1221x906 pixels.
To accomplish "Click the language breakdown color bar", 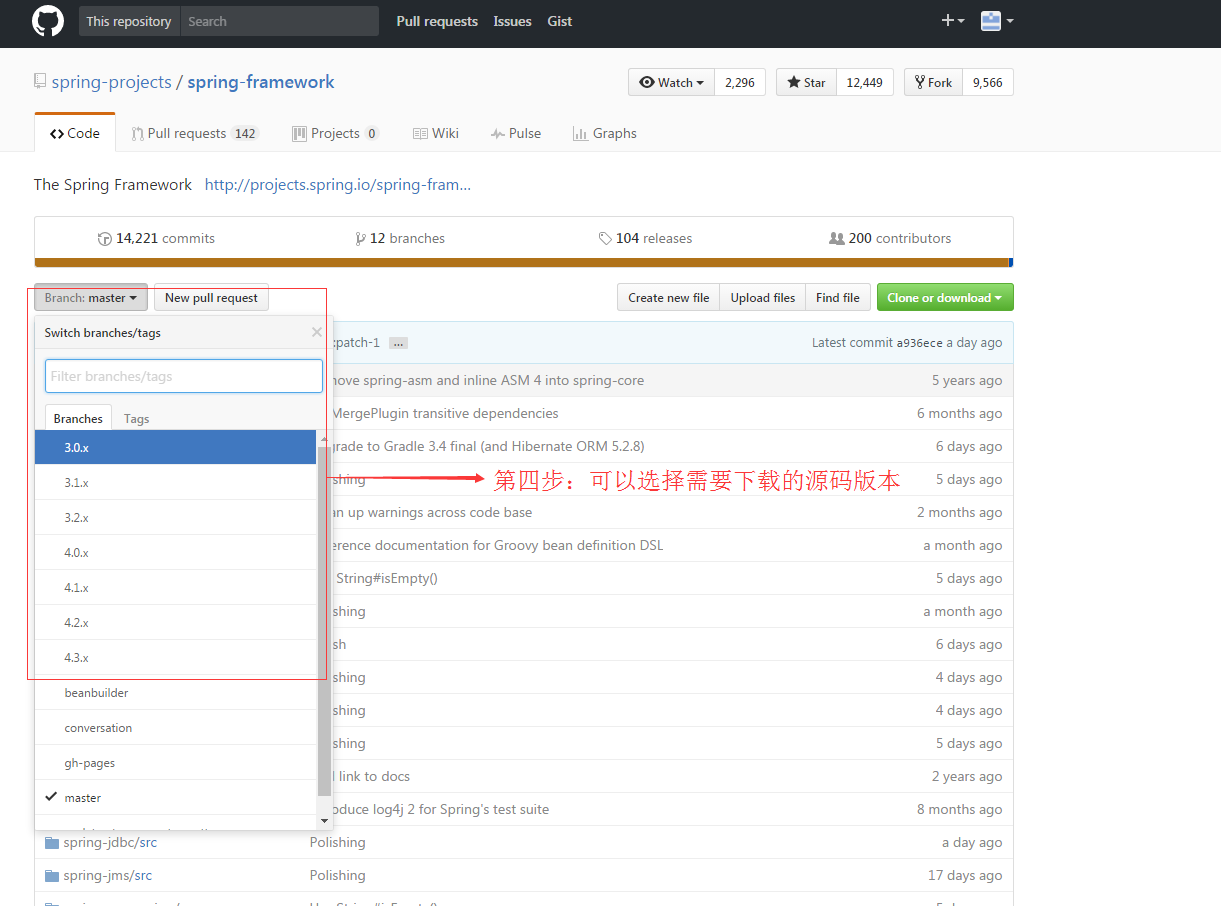I will click(523, 263).
